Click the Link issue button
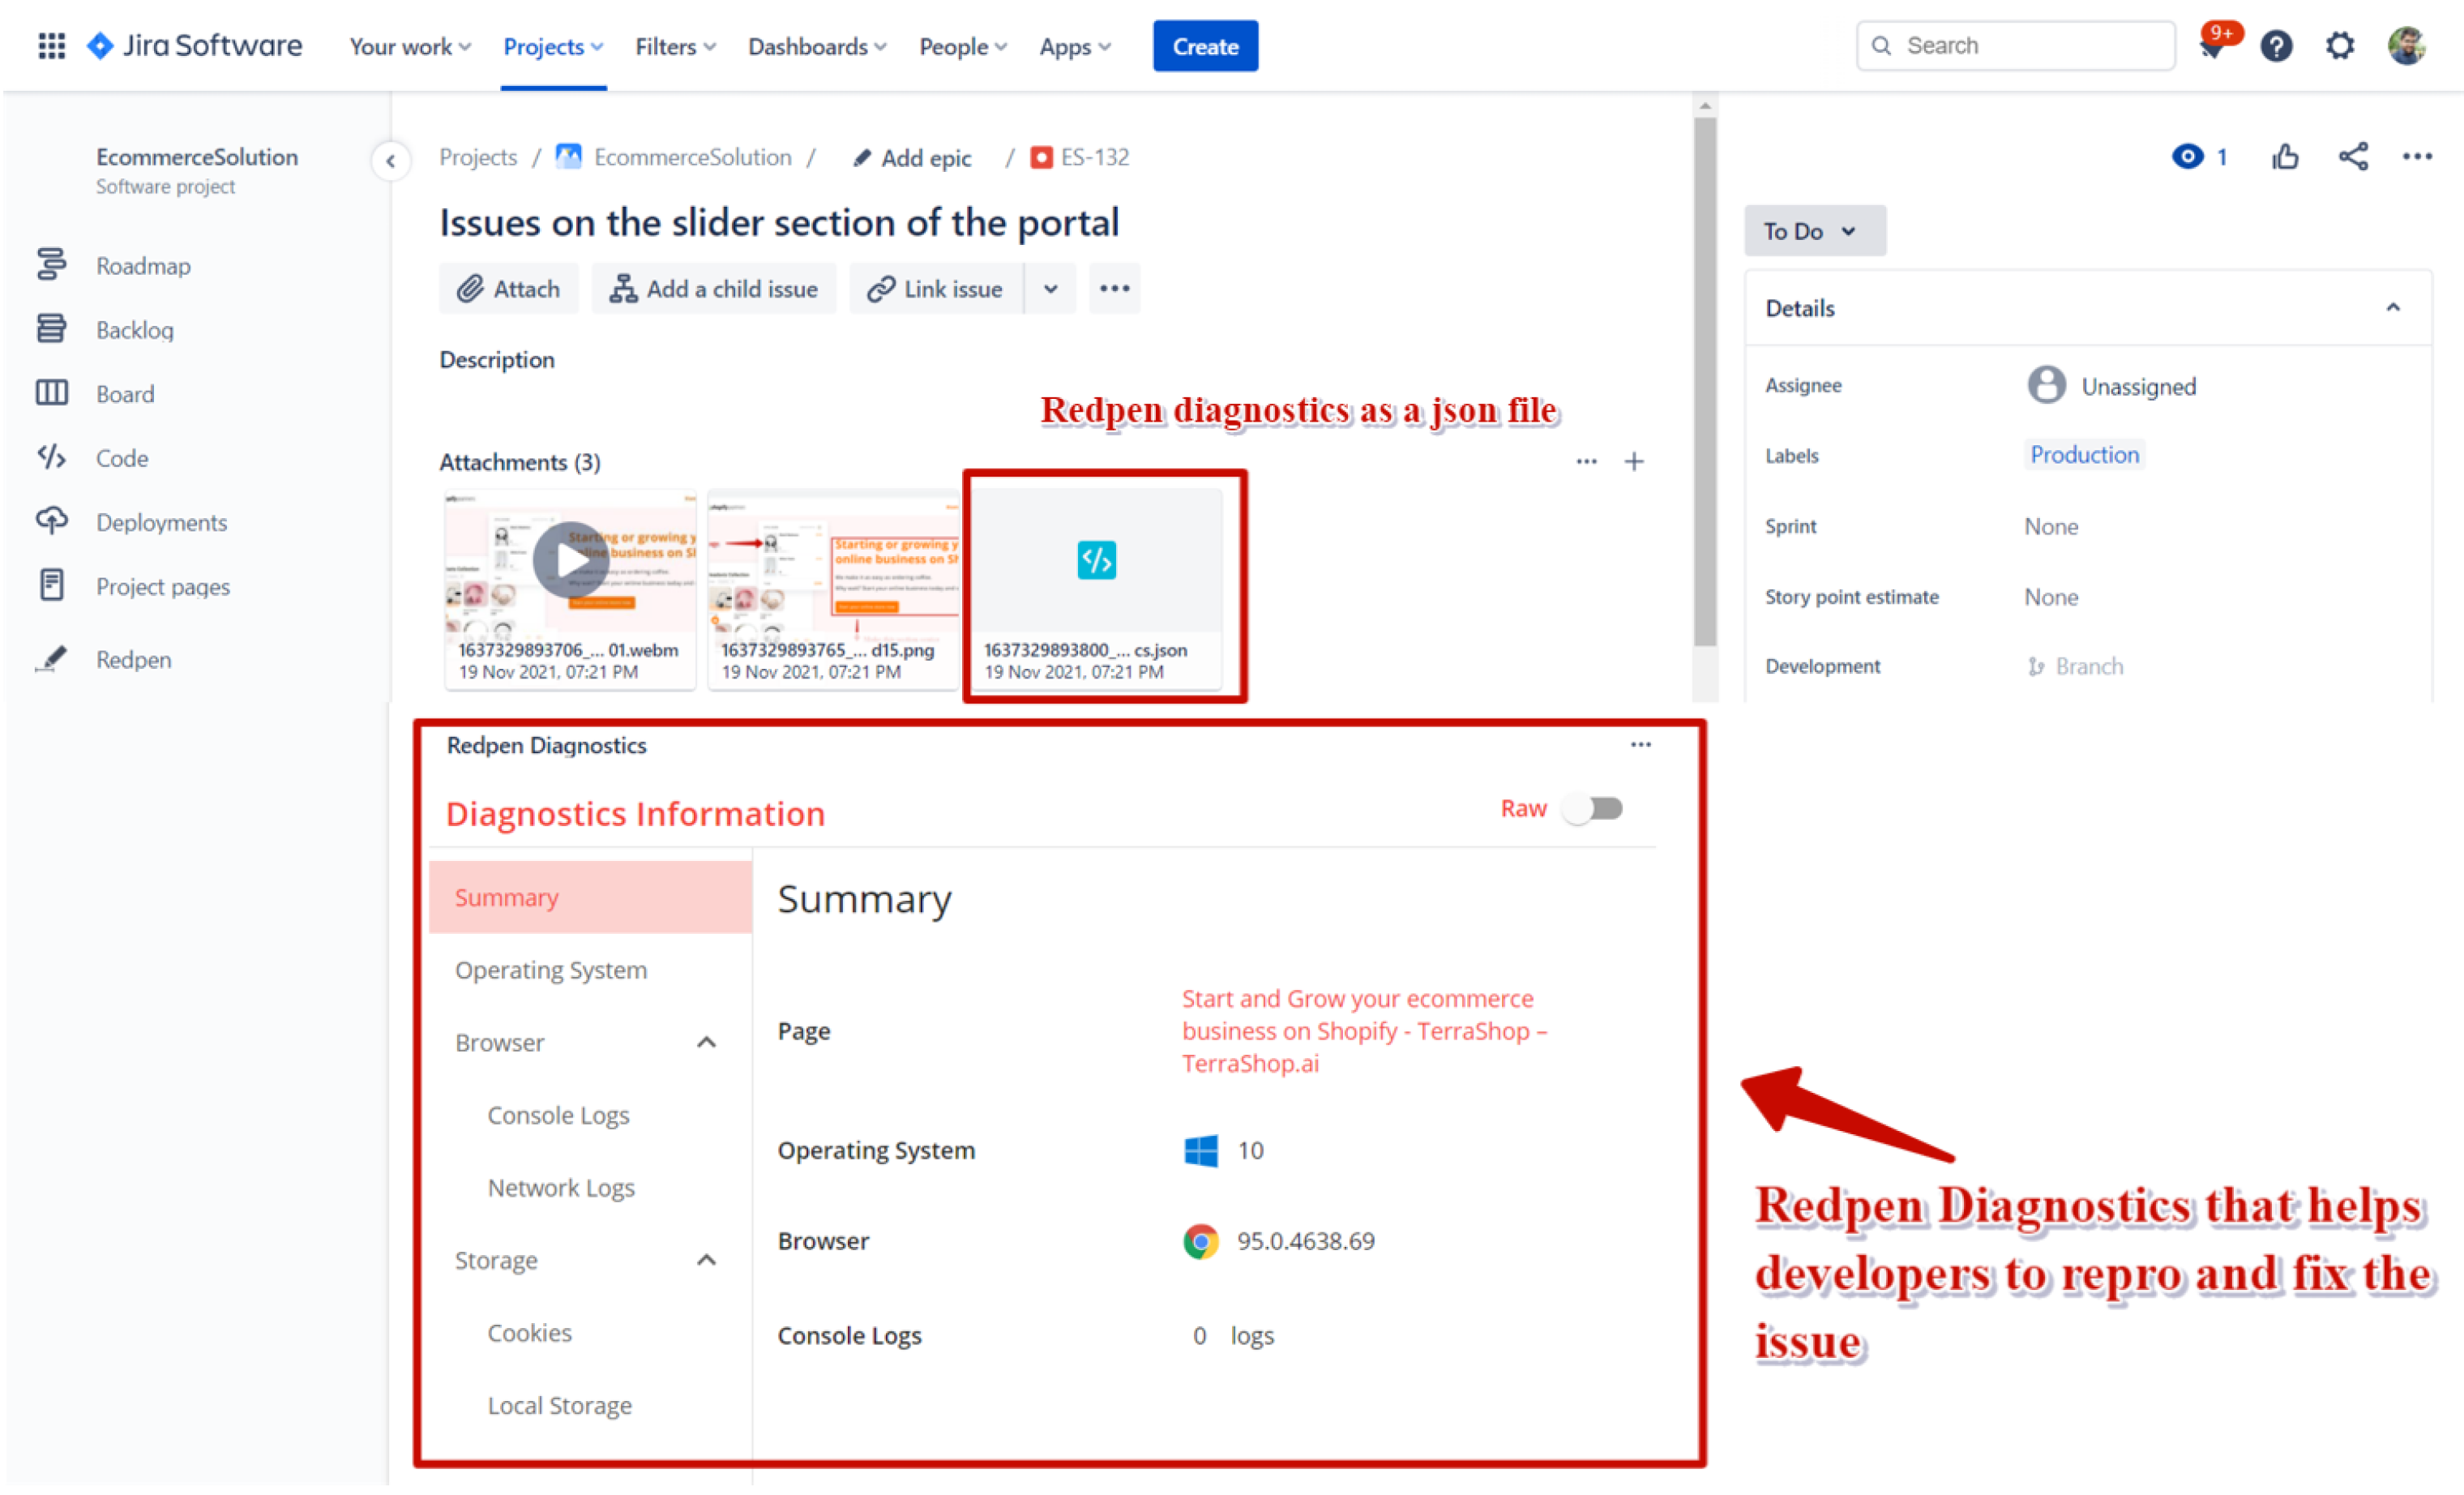The image size is (2464, 1495). tap(936, 289)
